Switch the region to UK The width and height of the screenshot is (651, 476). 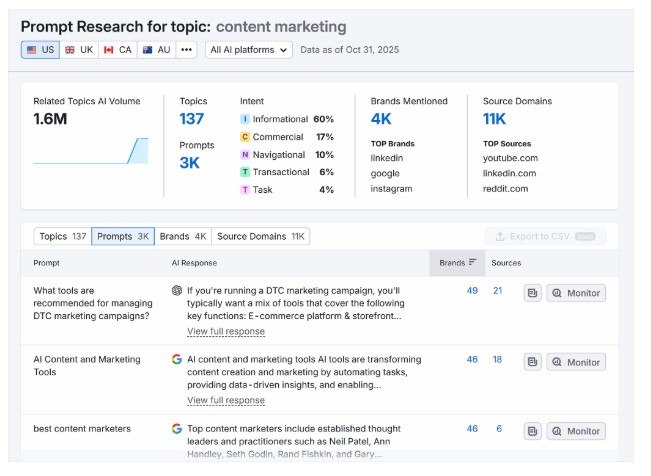(79, 49)
